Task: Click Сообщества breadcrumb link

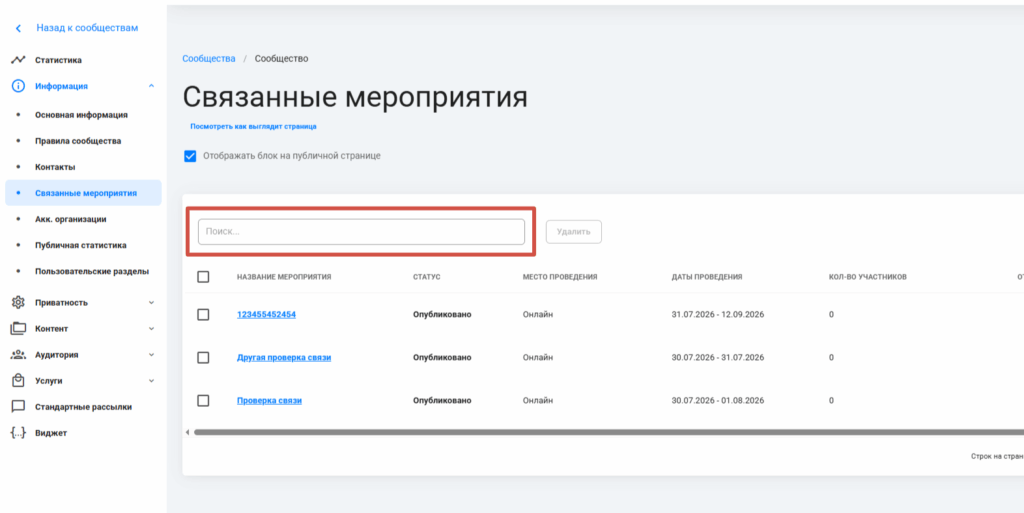Action: click(209, 59)
